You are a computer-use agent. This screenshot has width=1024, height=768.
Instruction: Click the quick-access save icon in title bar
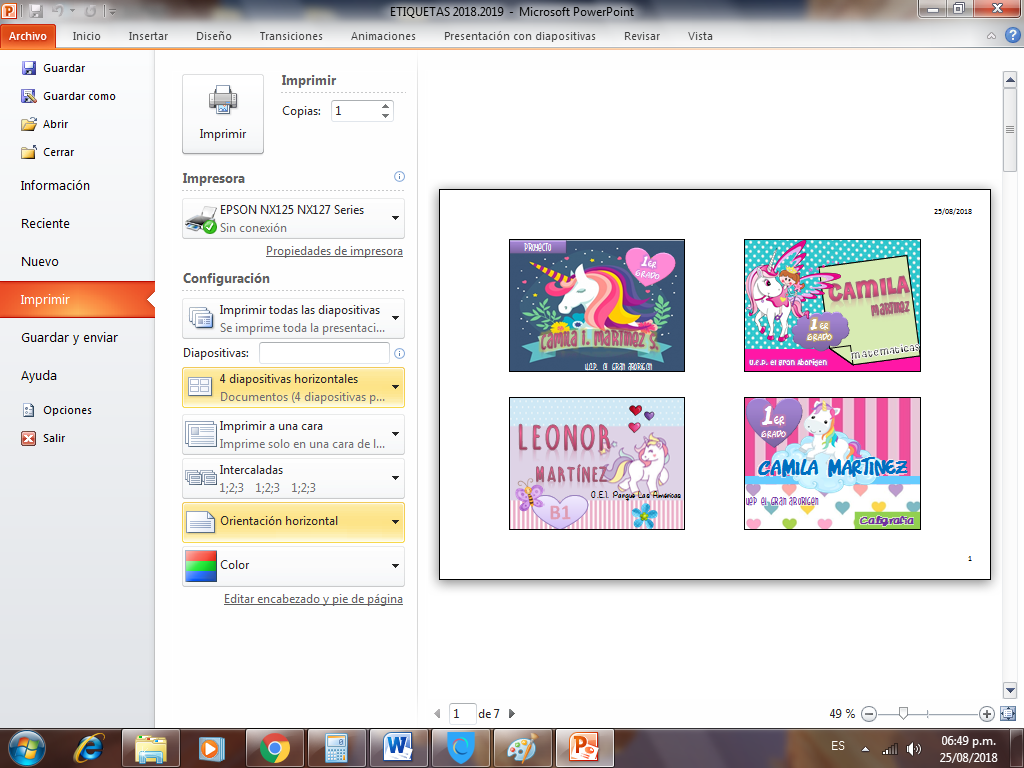[37, 11]
